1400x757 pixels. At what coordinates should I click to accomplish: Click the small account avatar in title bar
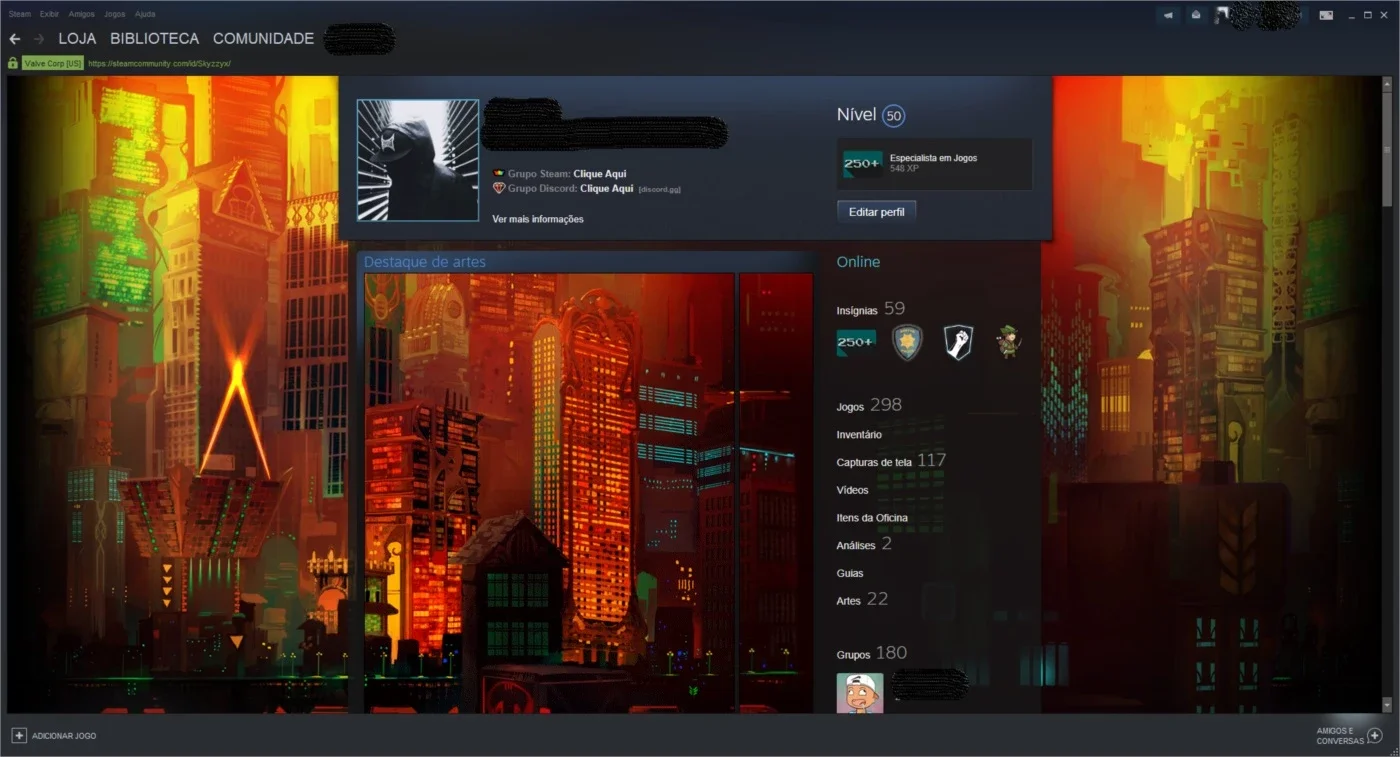pyautogui.click(x=1222, y=15)
